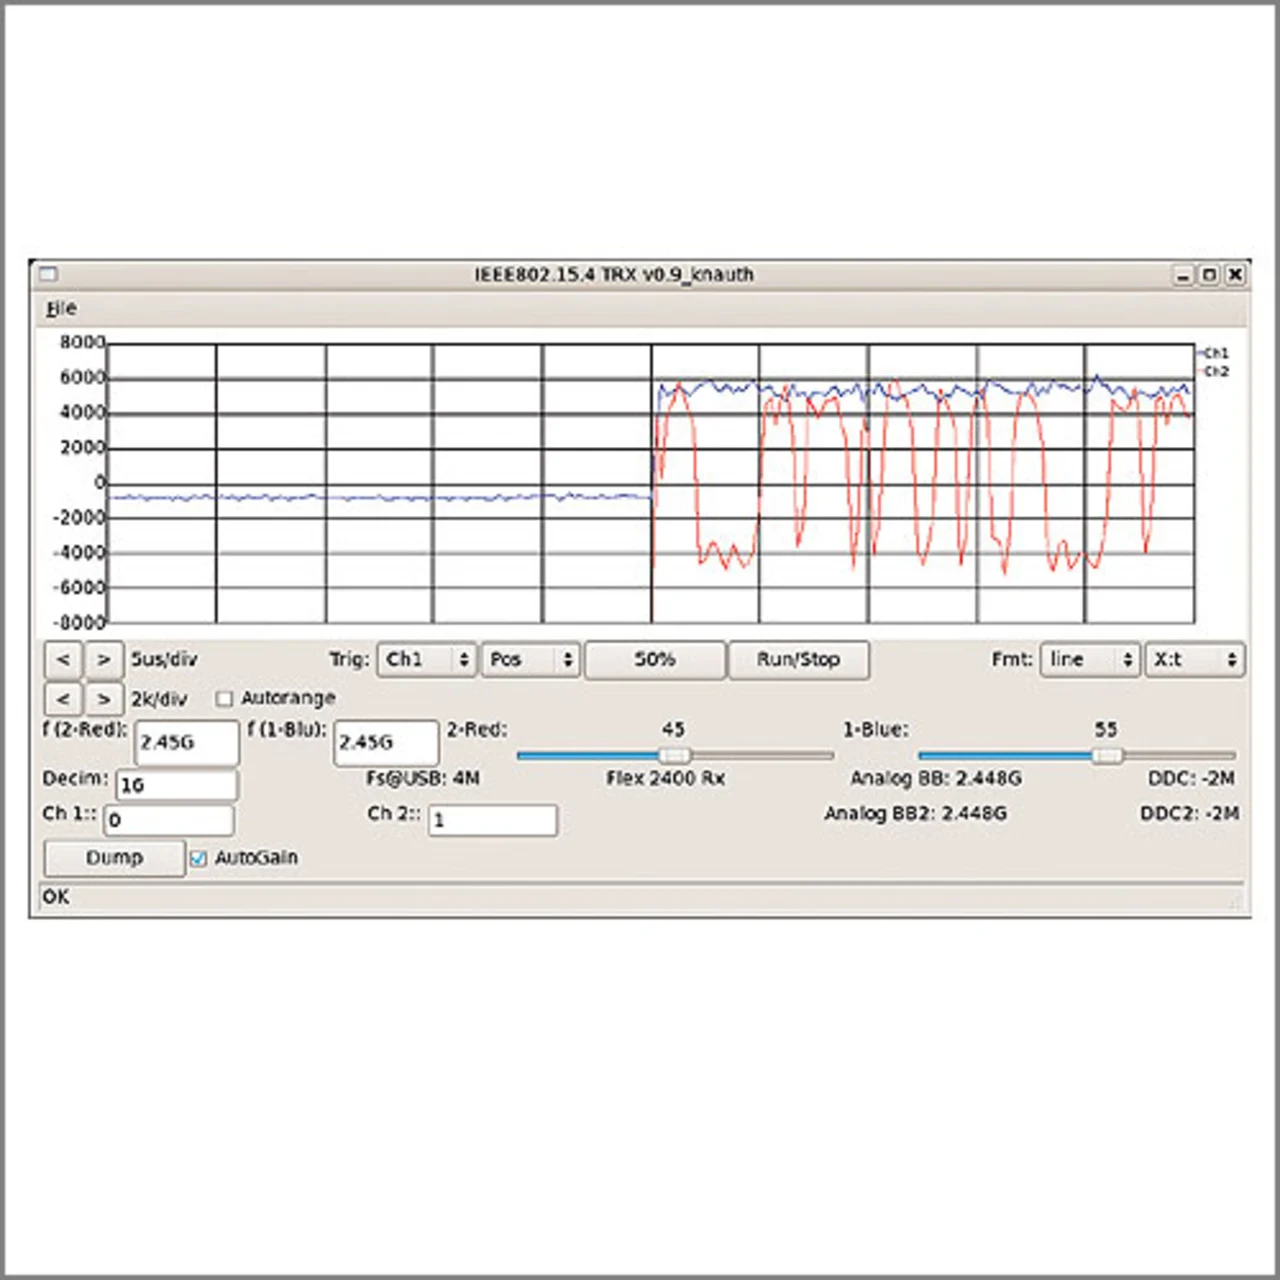Disable the AutoGain checkbox
The height and width of the screenshot is (1280, 1280).
point(198,858)
